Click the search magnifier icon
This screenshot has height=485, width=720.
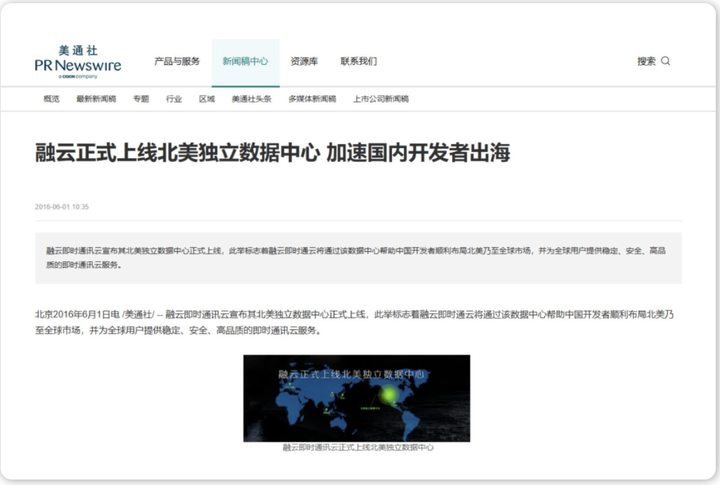665,61
